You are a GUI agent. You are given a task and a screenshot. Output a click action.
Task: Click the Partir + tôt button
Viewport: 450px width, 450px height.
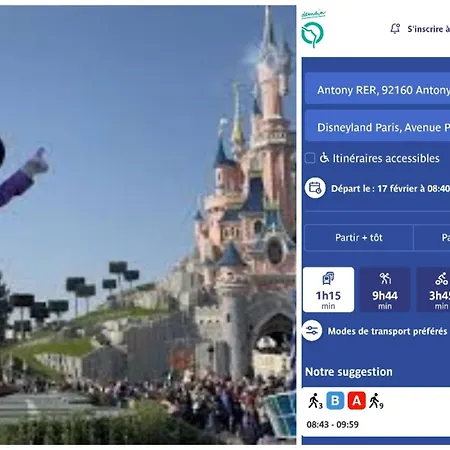[359, 238]
